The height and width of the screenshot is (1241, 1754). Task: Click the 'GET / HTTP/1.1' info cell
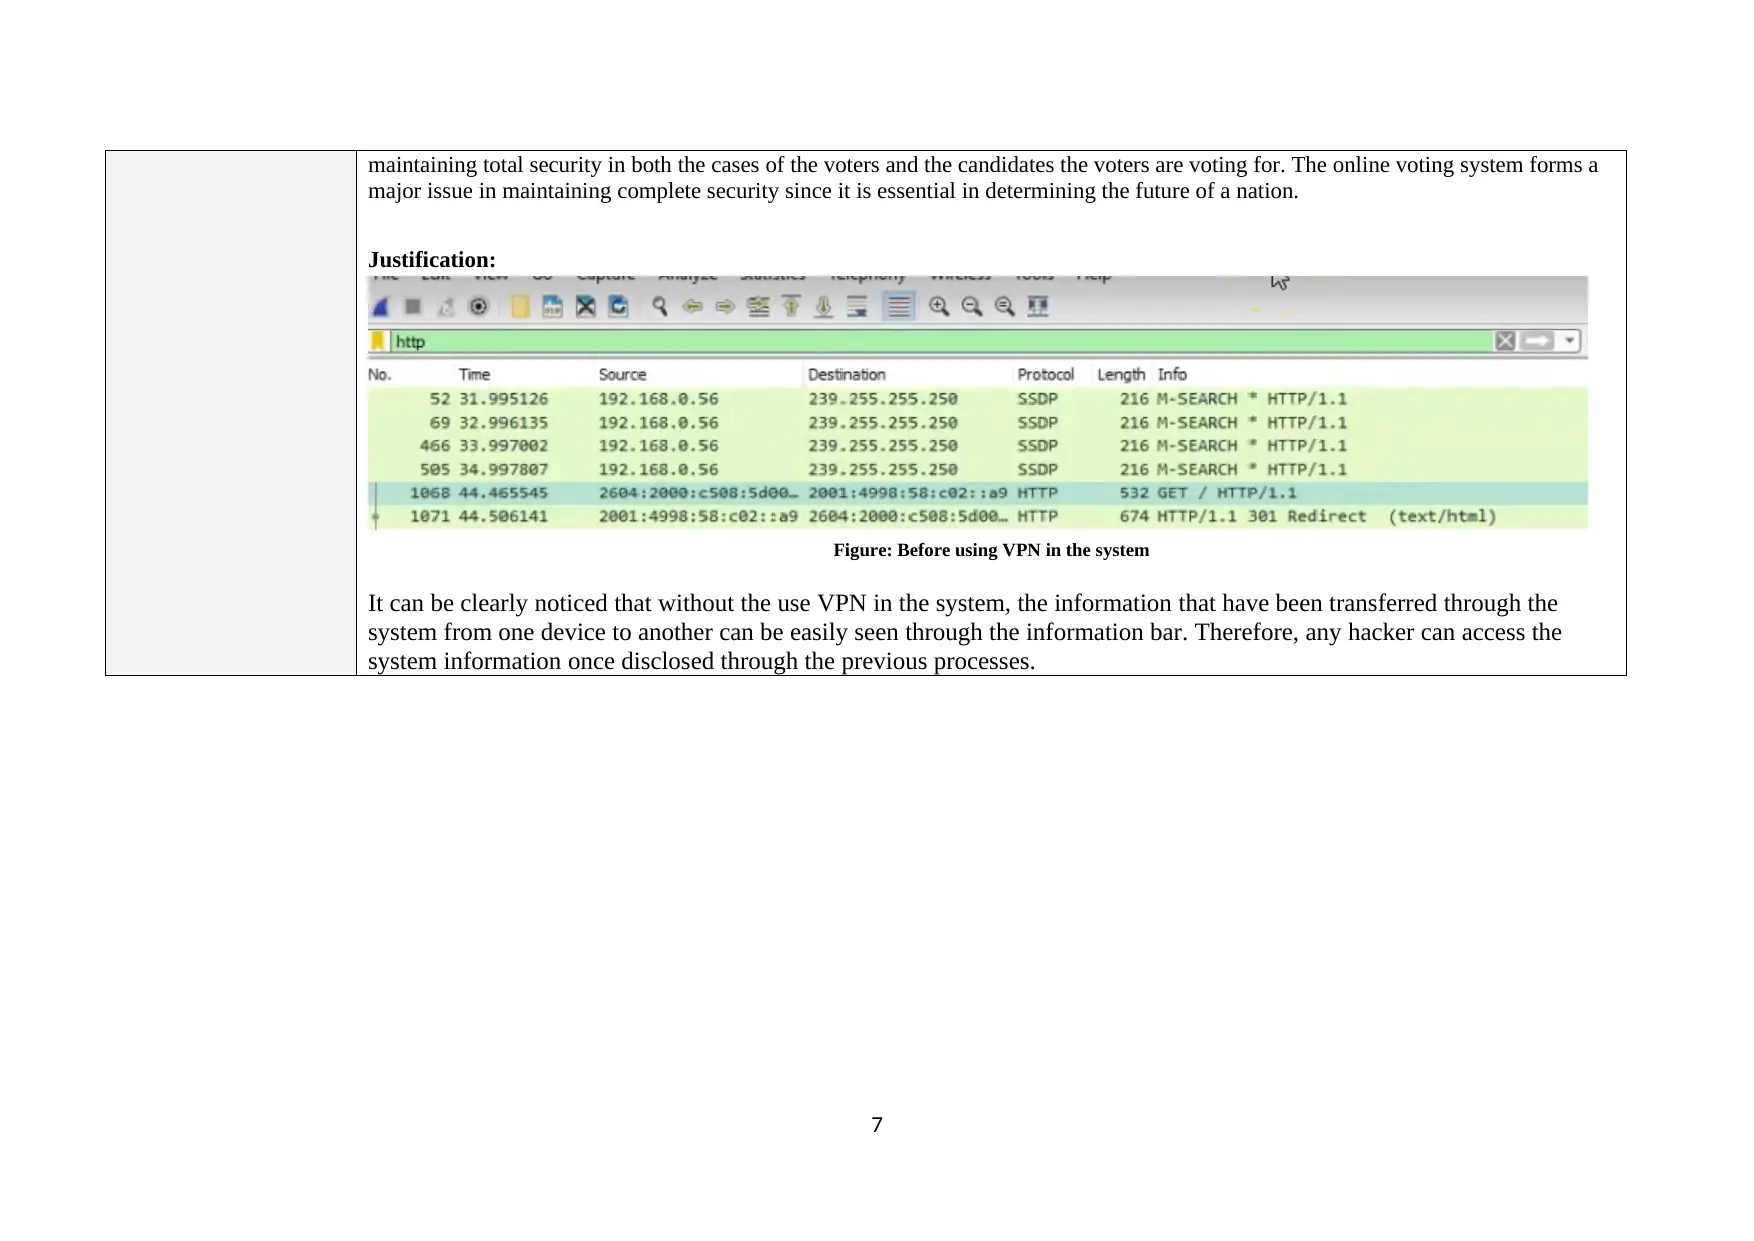1227,493
